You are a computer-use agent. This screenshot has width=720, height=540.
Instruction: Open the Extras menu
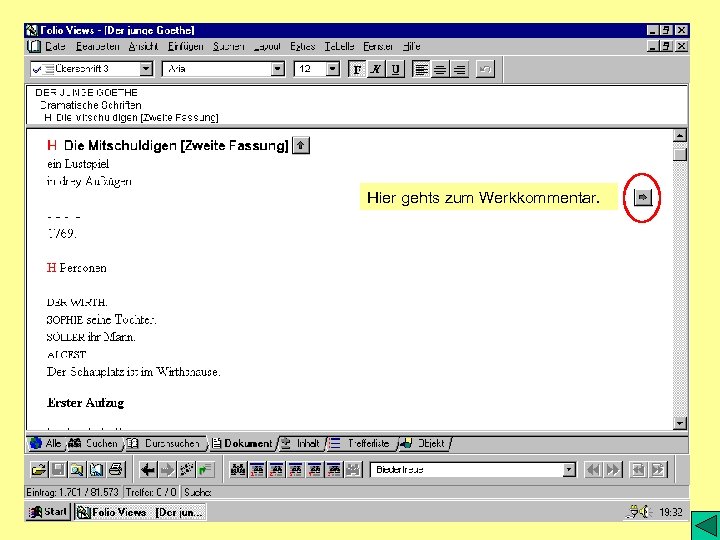303,46
